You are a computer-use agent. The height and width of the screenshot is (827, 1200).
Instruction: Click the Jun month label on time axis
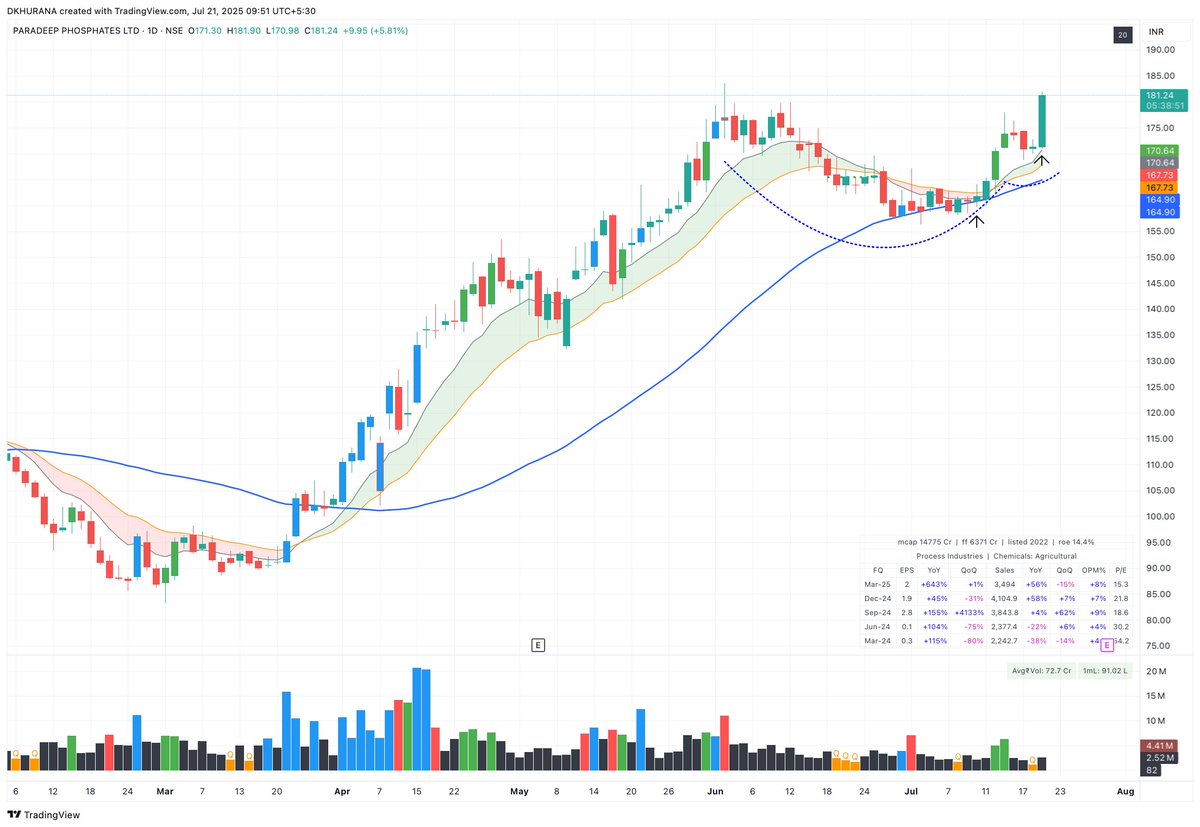pos(715,791)
